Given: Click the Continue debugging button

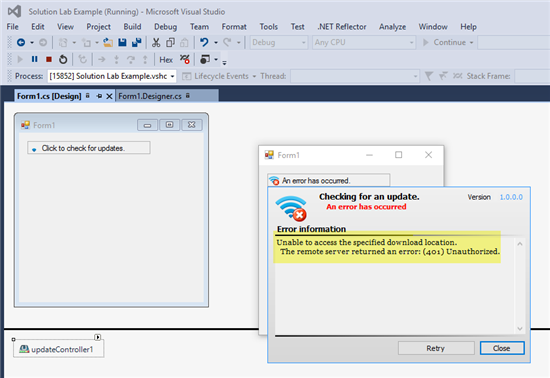Looking at the screenshot, I should click(445, 42).
